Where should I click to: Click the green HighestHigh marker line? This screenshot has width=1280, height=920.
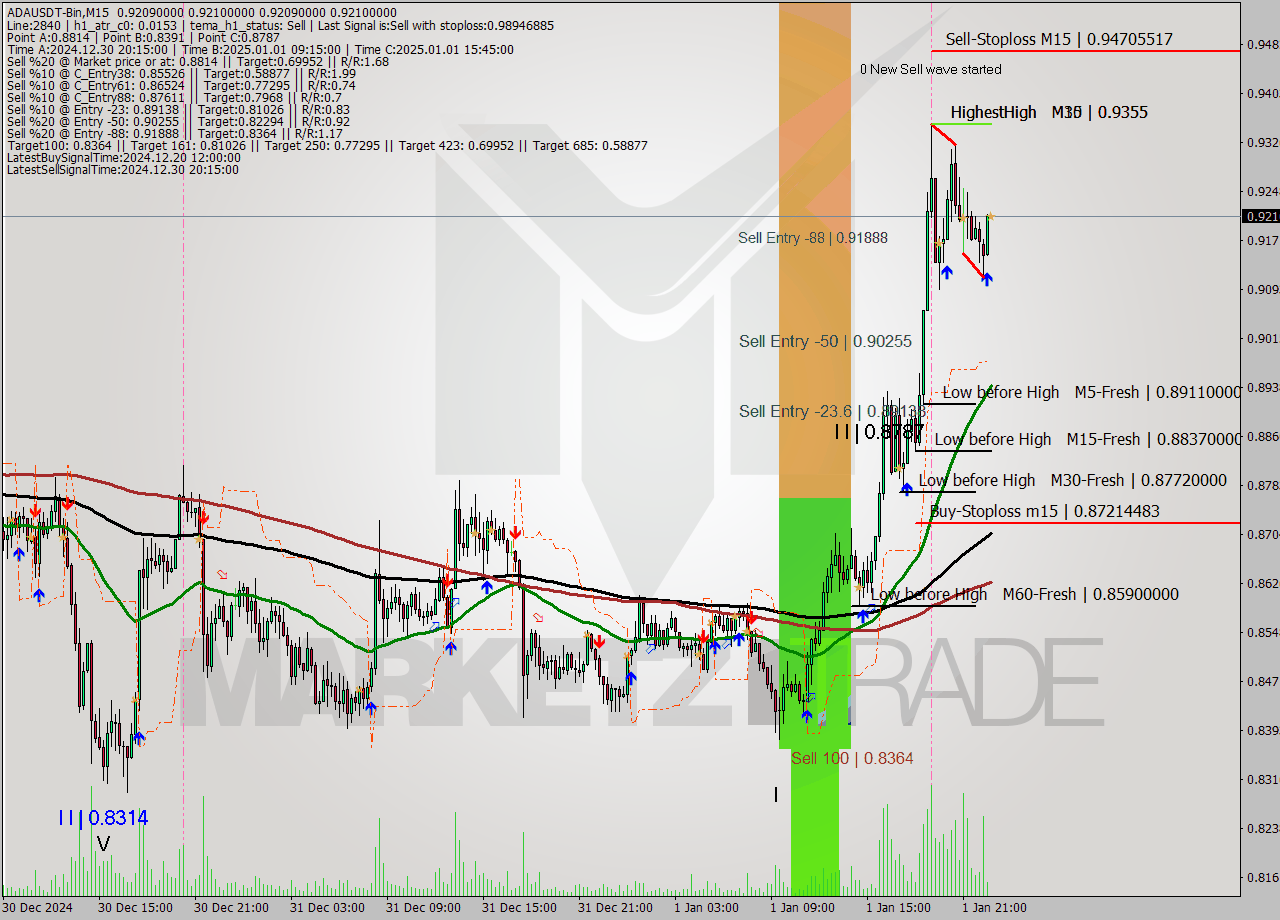coord(962,124)
